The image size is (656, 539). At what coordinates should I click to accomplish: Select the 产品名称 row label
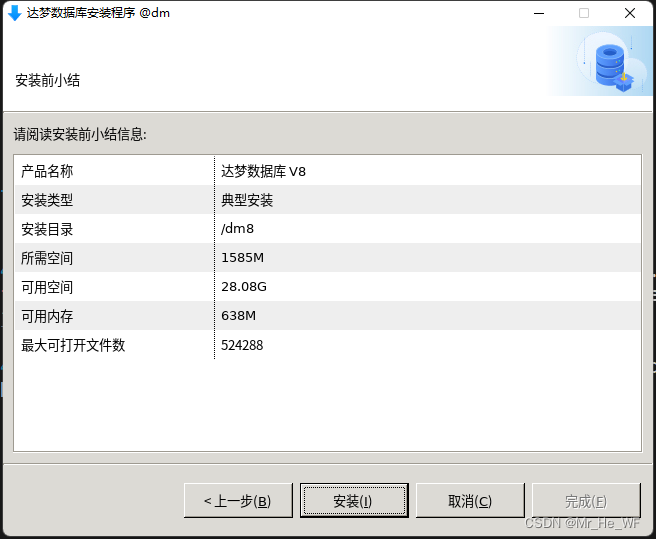pyautogui.click(x=47, y=171)
